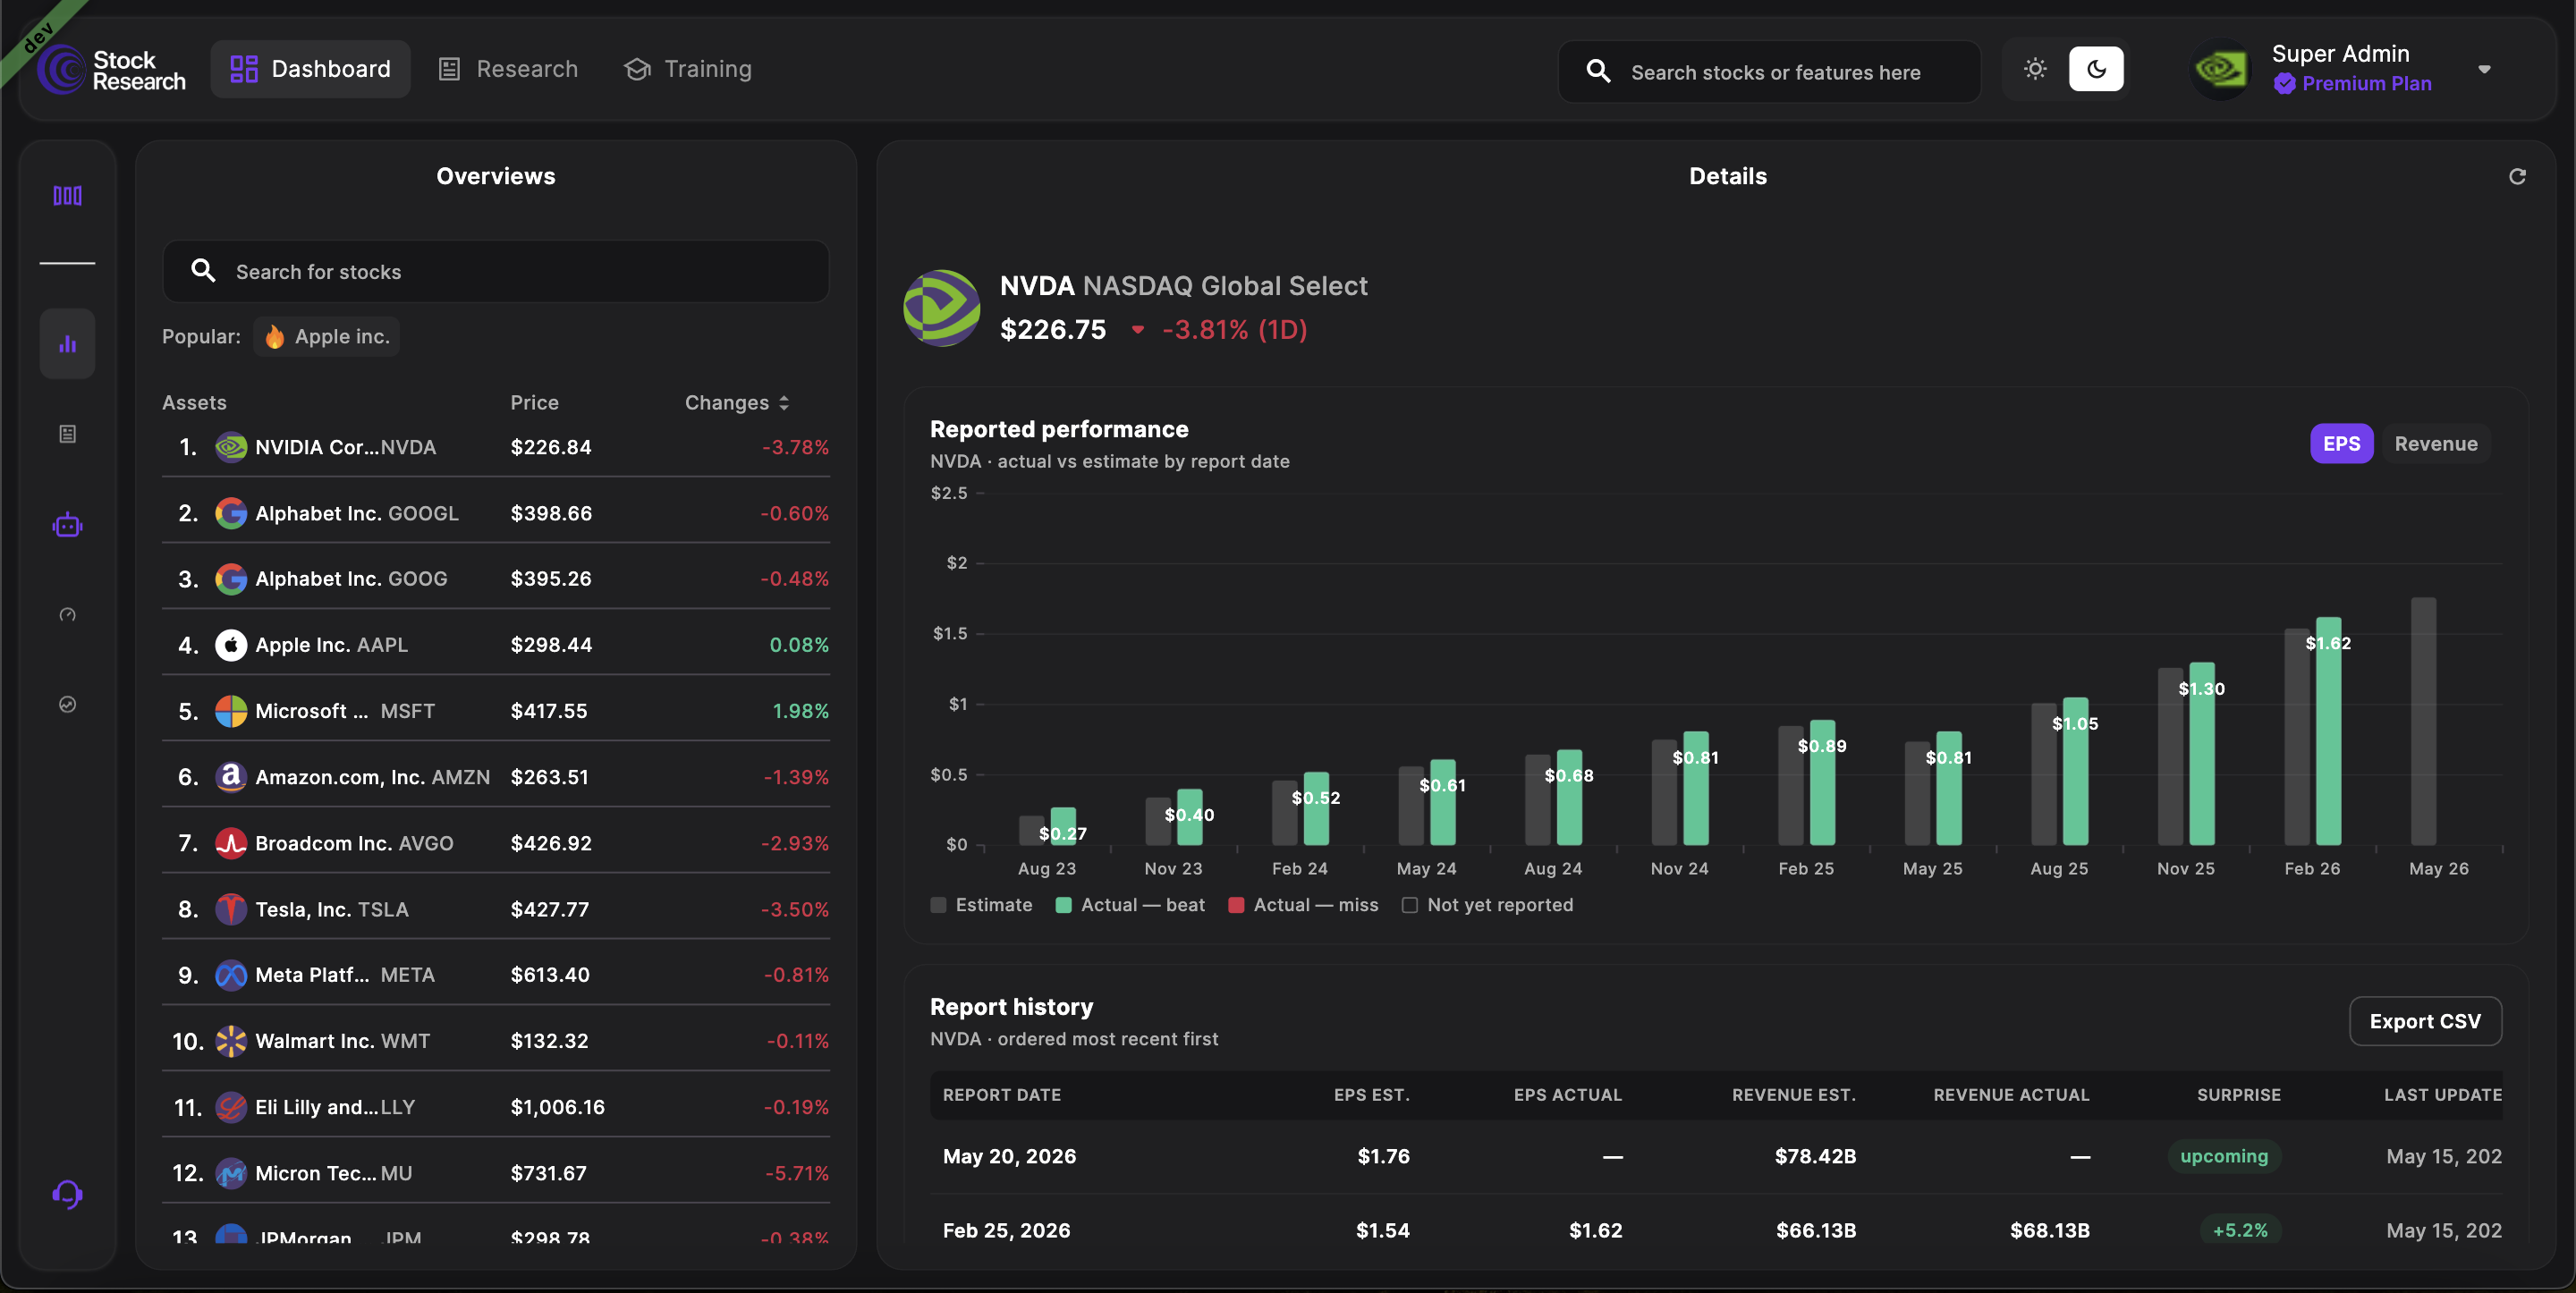2576x1293 pixels.
Task: Select the popular Apple inc. chip
Action: [x=326, y=337]
